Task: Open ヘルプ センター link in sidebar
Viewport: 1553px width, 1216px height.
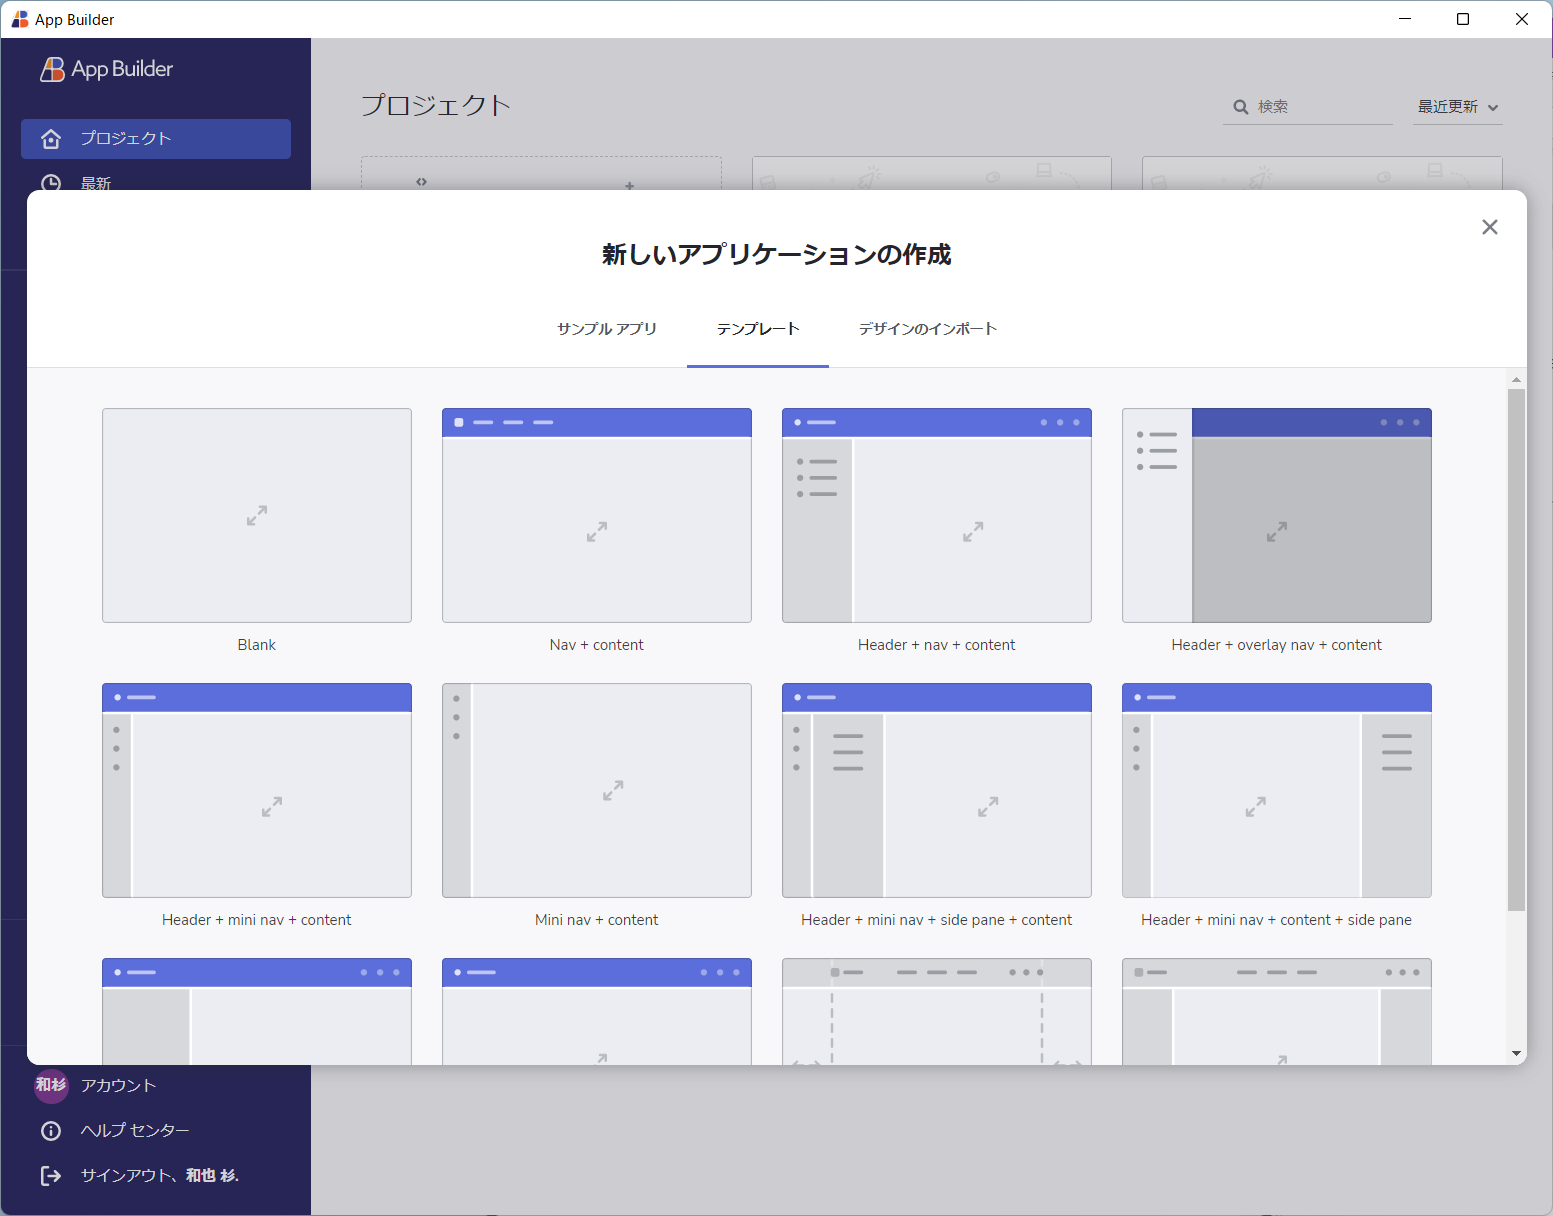Action: point(135,1131)
